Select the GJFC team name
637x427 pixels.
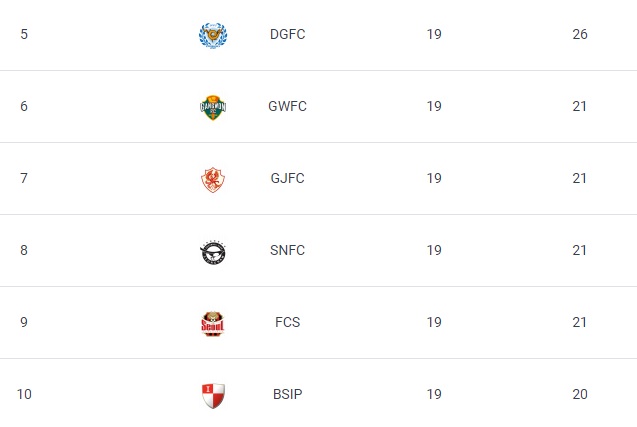tap(288, 178)
